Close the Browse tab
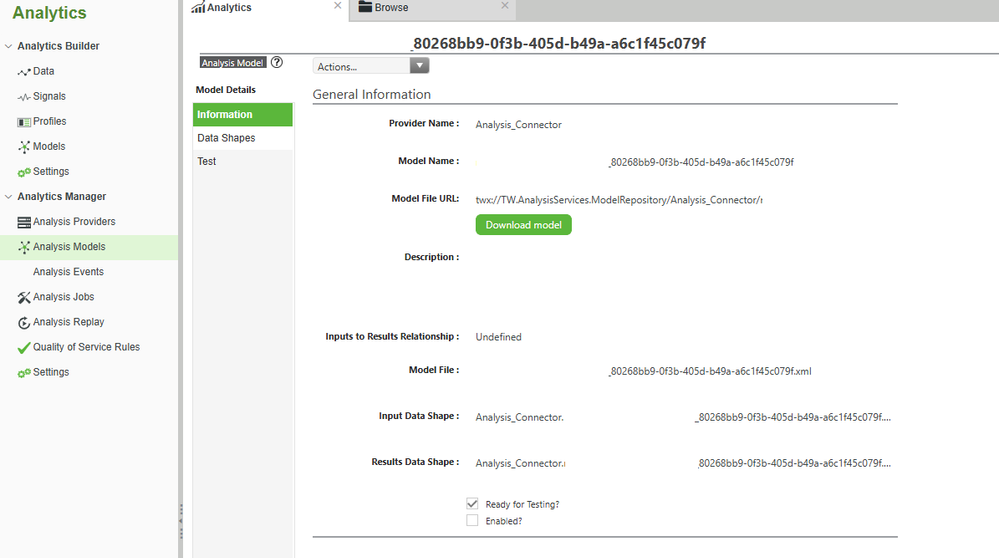999x558 pixels. pyautogui.click(x=505, y=6)
